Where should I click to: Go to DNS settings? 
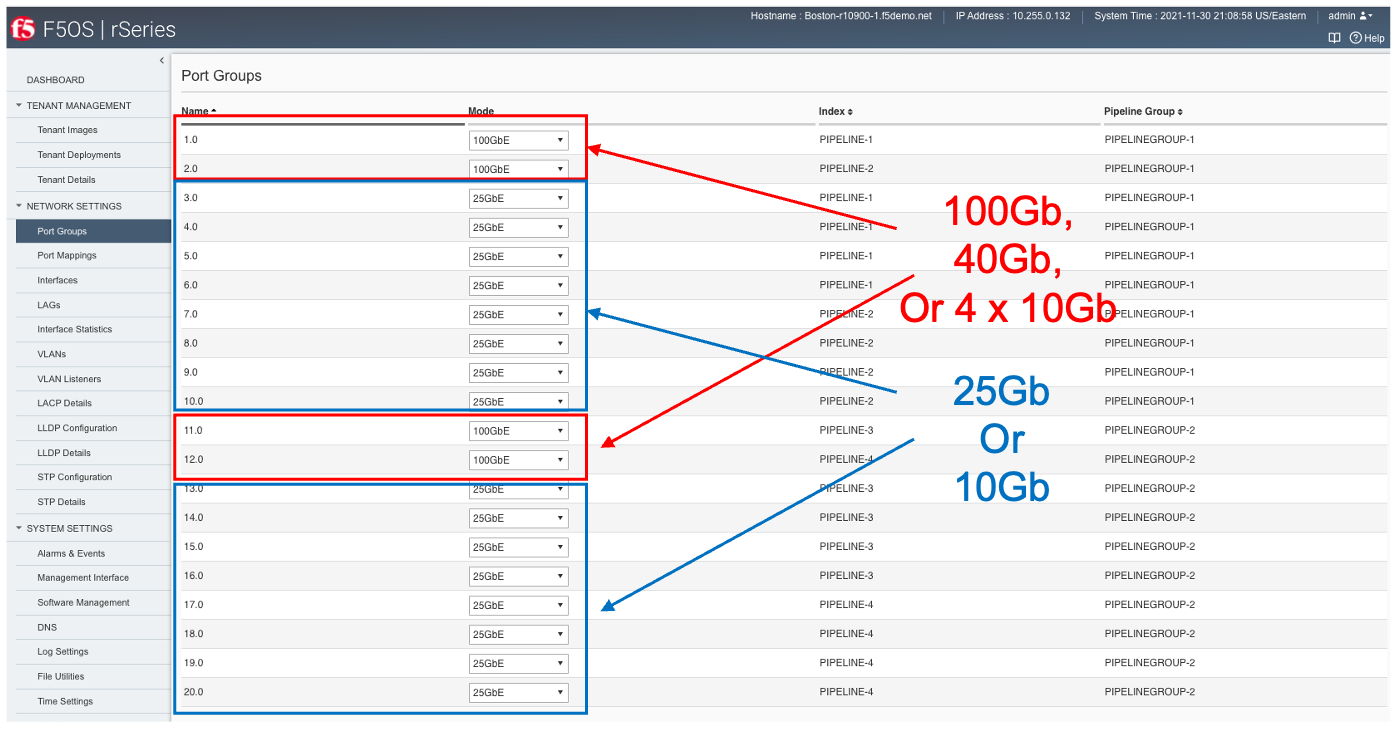click(x=47, y=628)
